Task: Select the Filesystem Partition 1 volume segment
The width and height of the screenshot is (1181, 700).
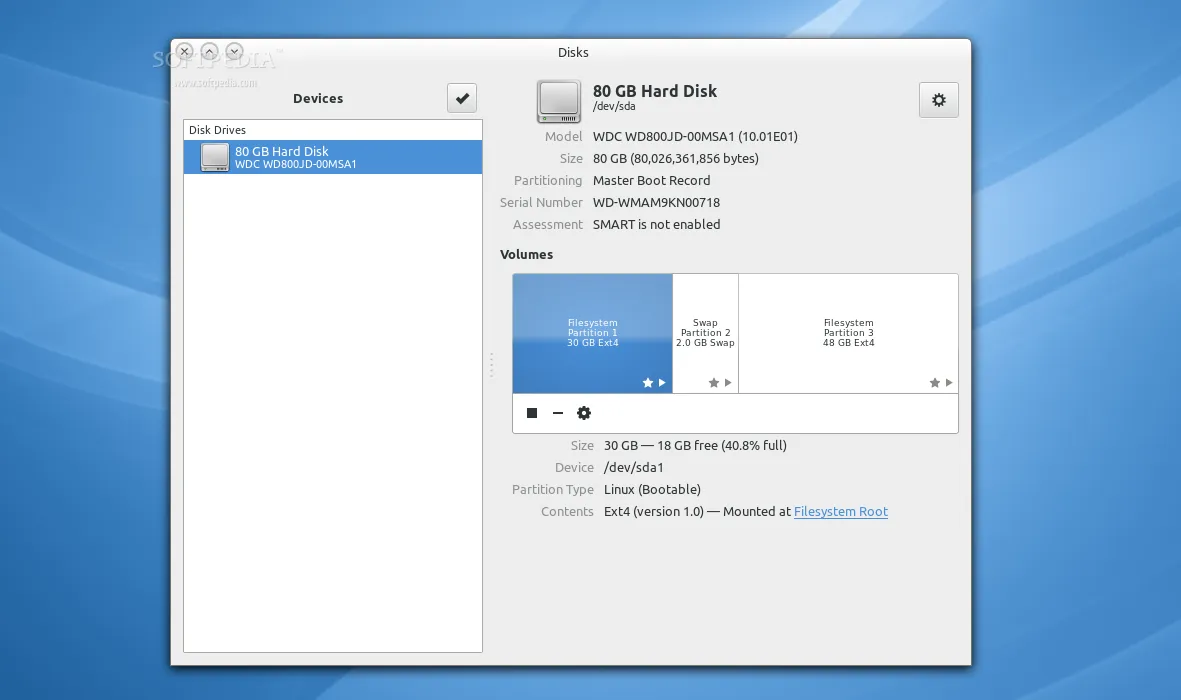Action: pos(592,330)
